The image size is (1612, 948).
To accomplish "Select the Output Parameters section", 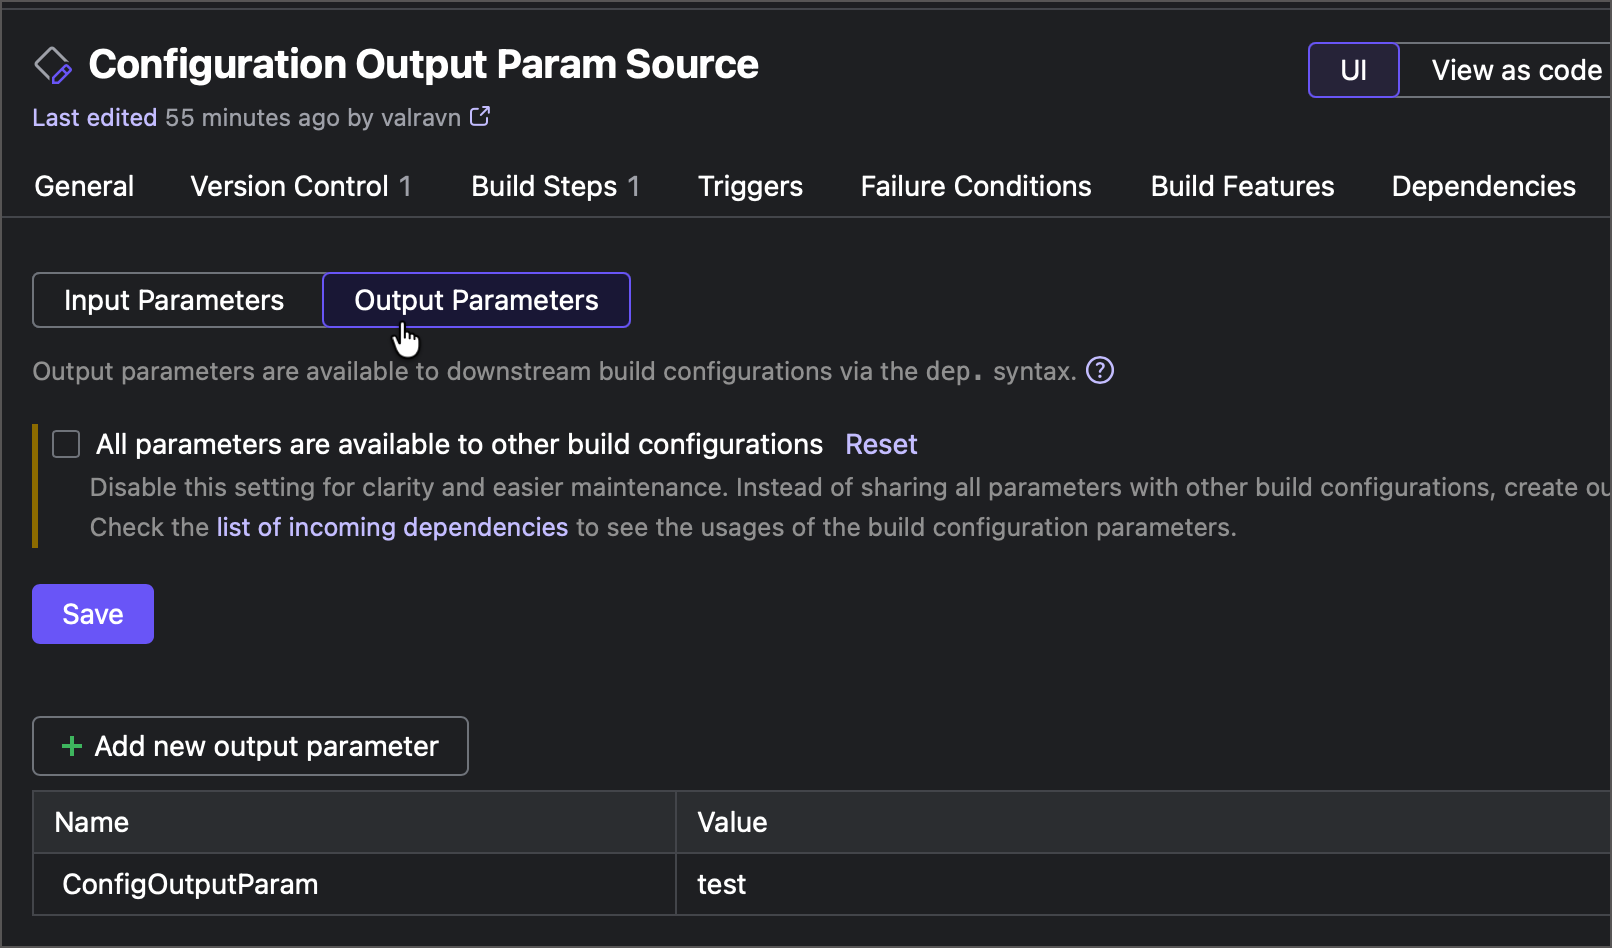I will click(476, 300).
